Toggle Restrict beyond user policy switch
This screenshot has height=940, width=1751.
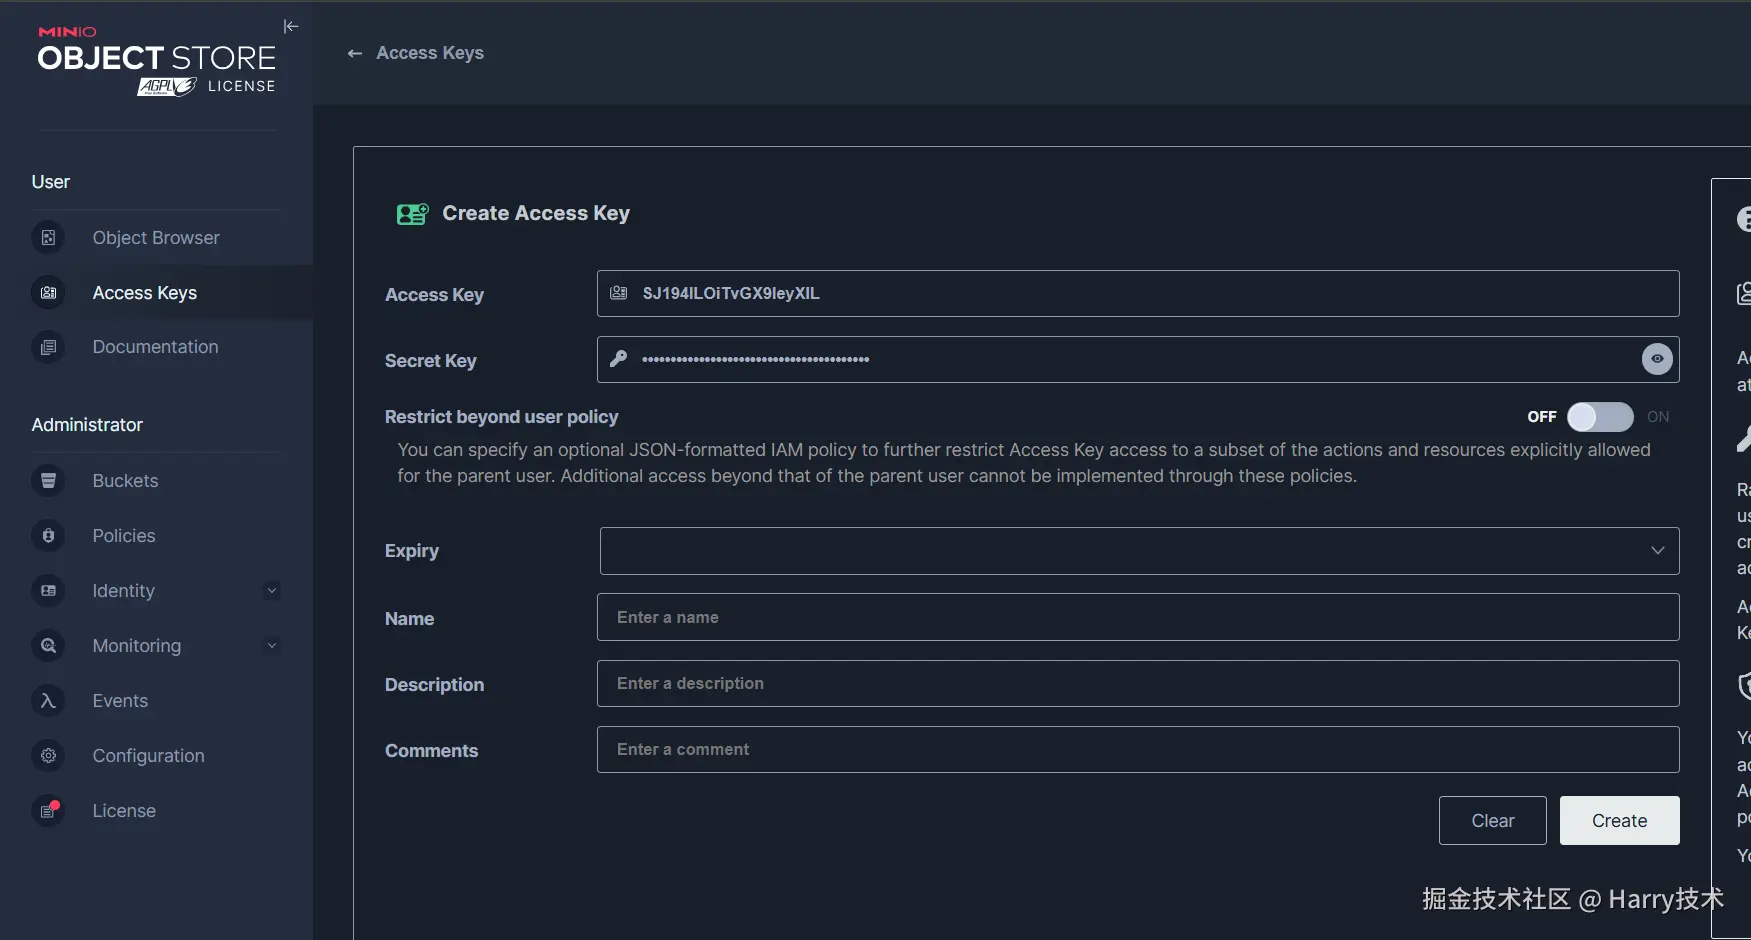click(1599, 417)
